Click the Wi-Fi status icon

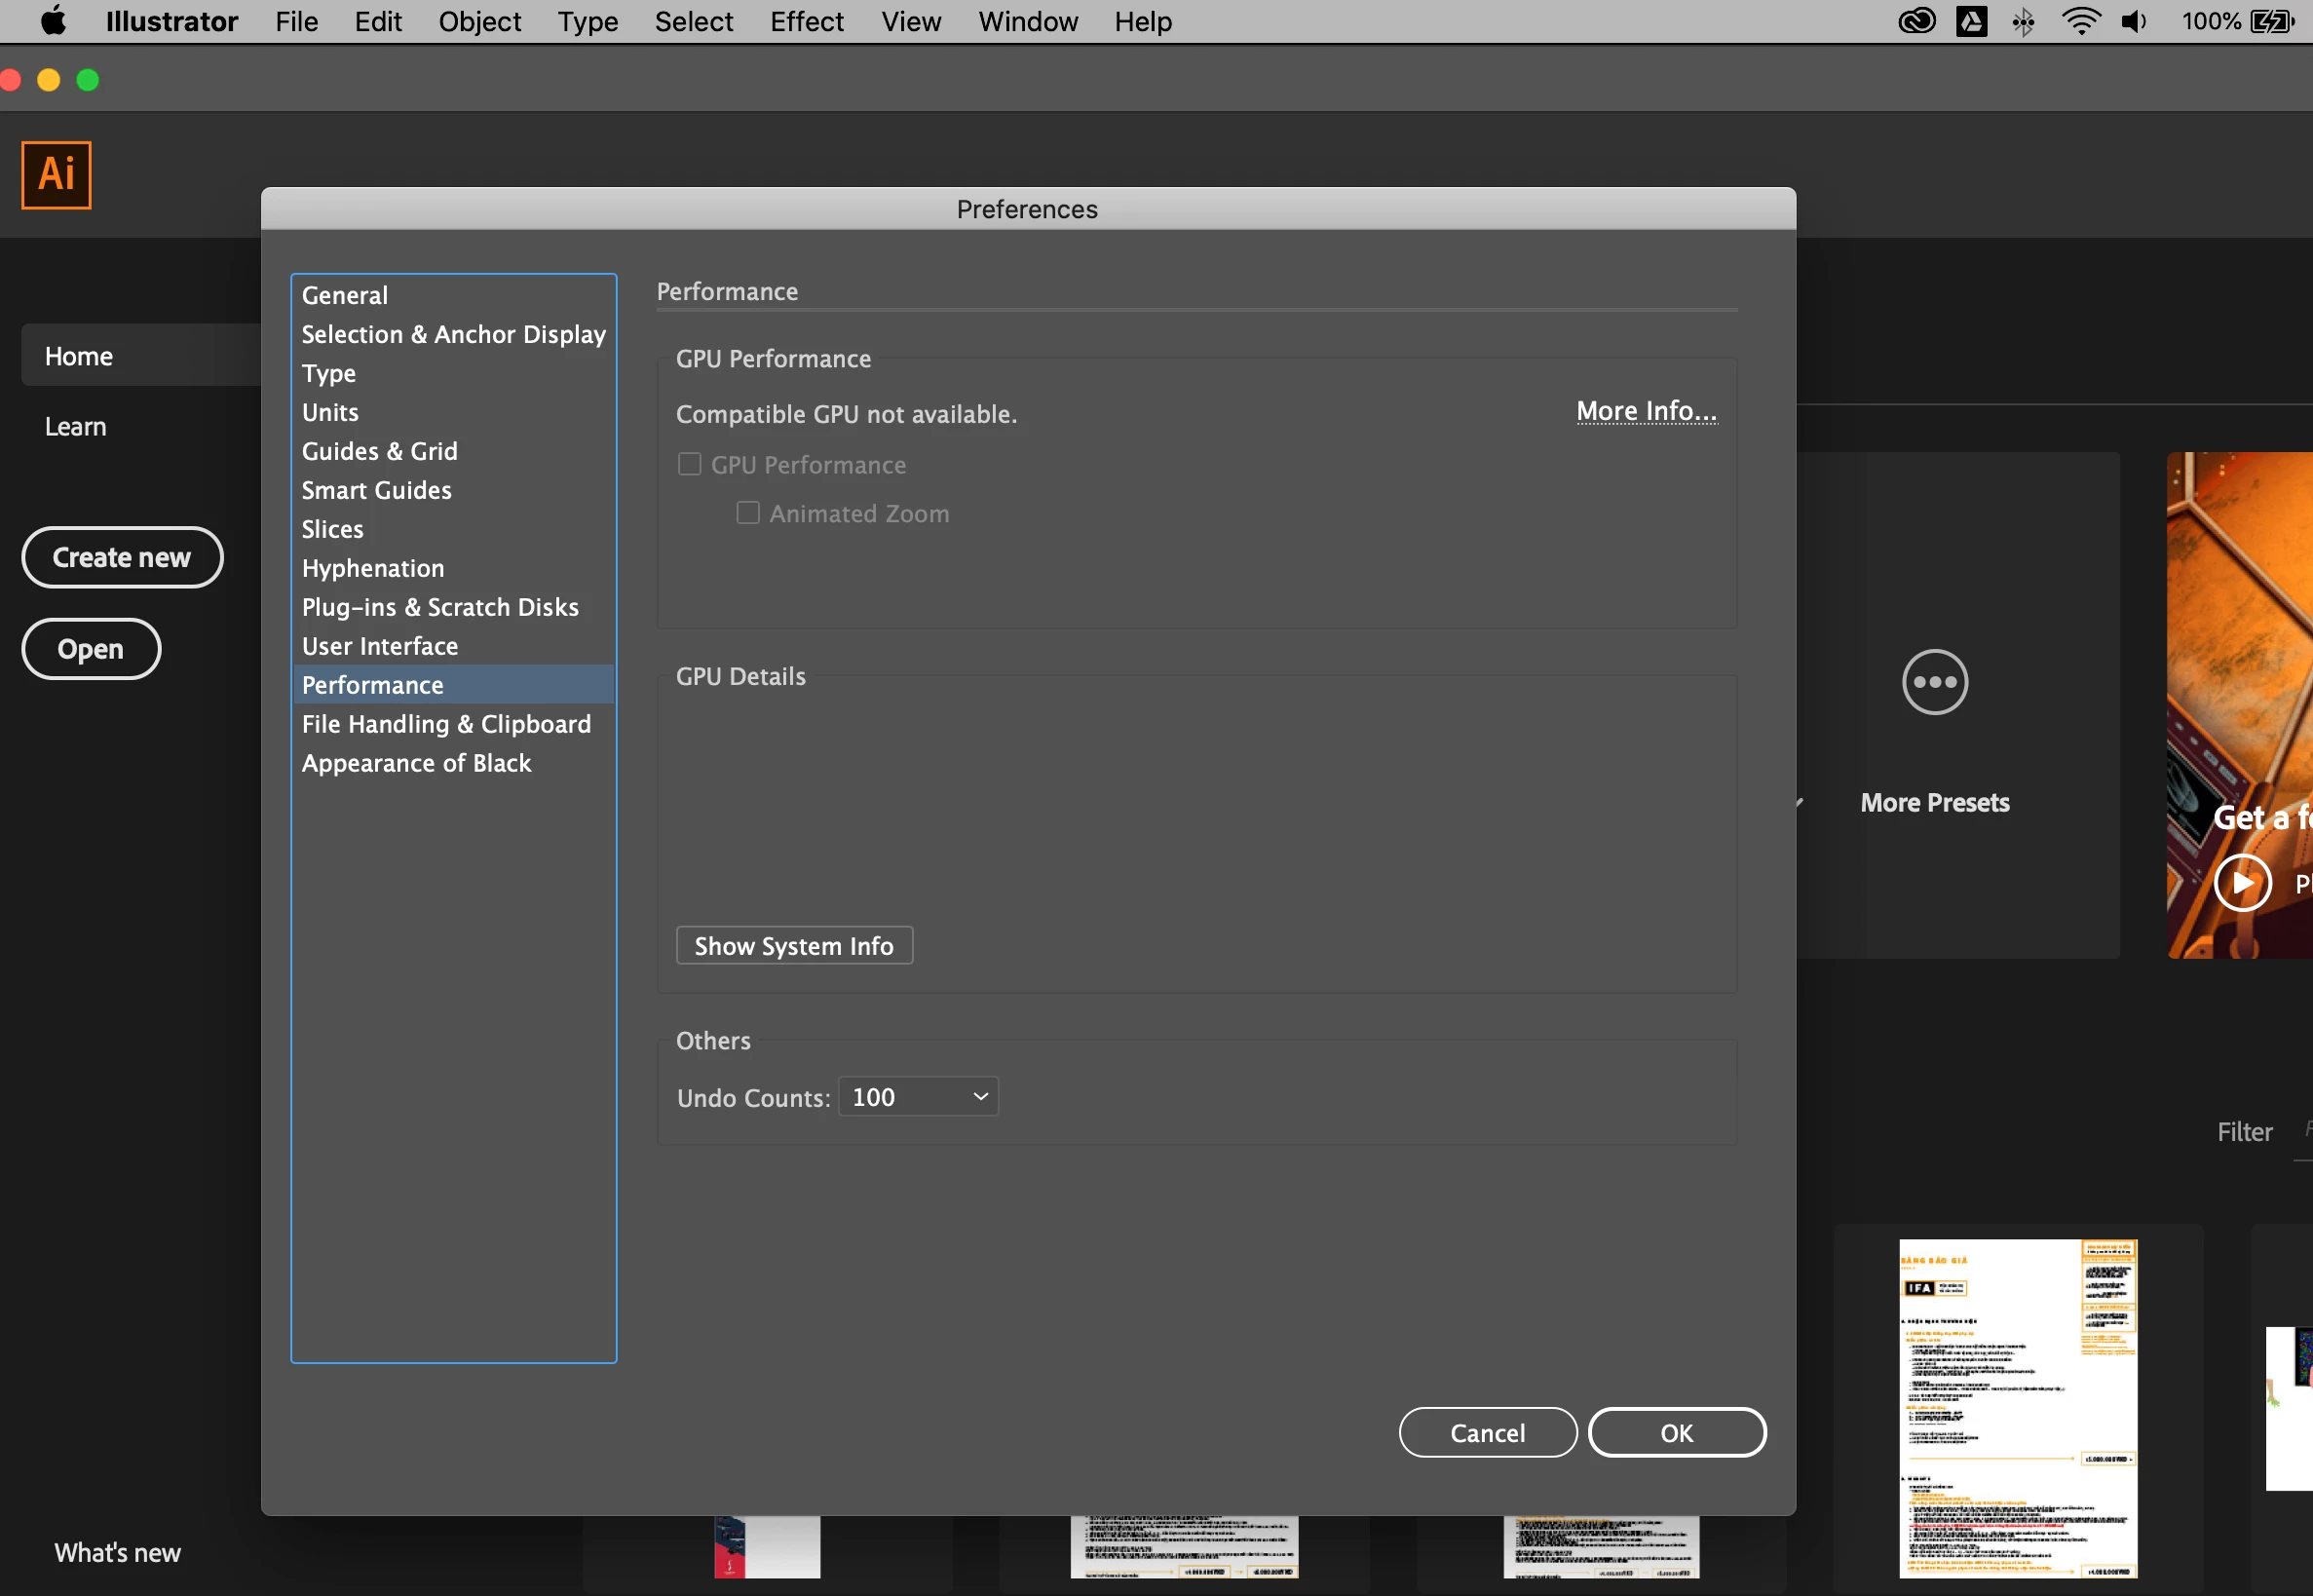point(2080,21)
